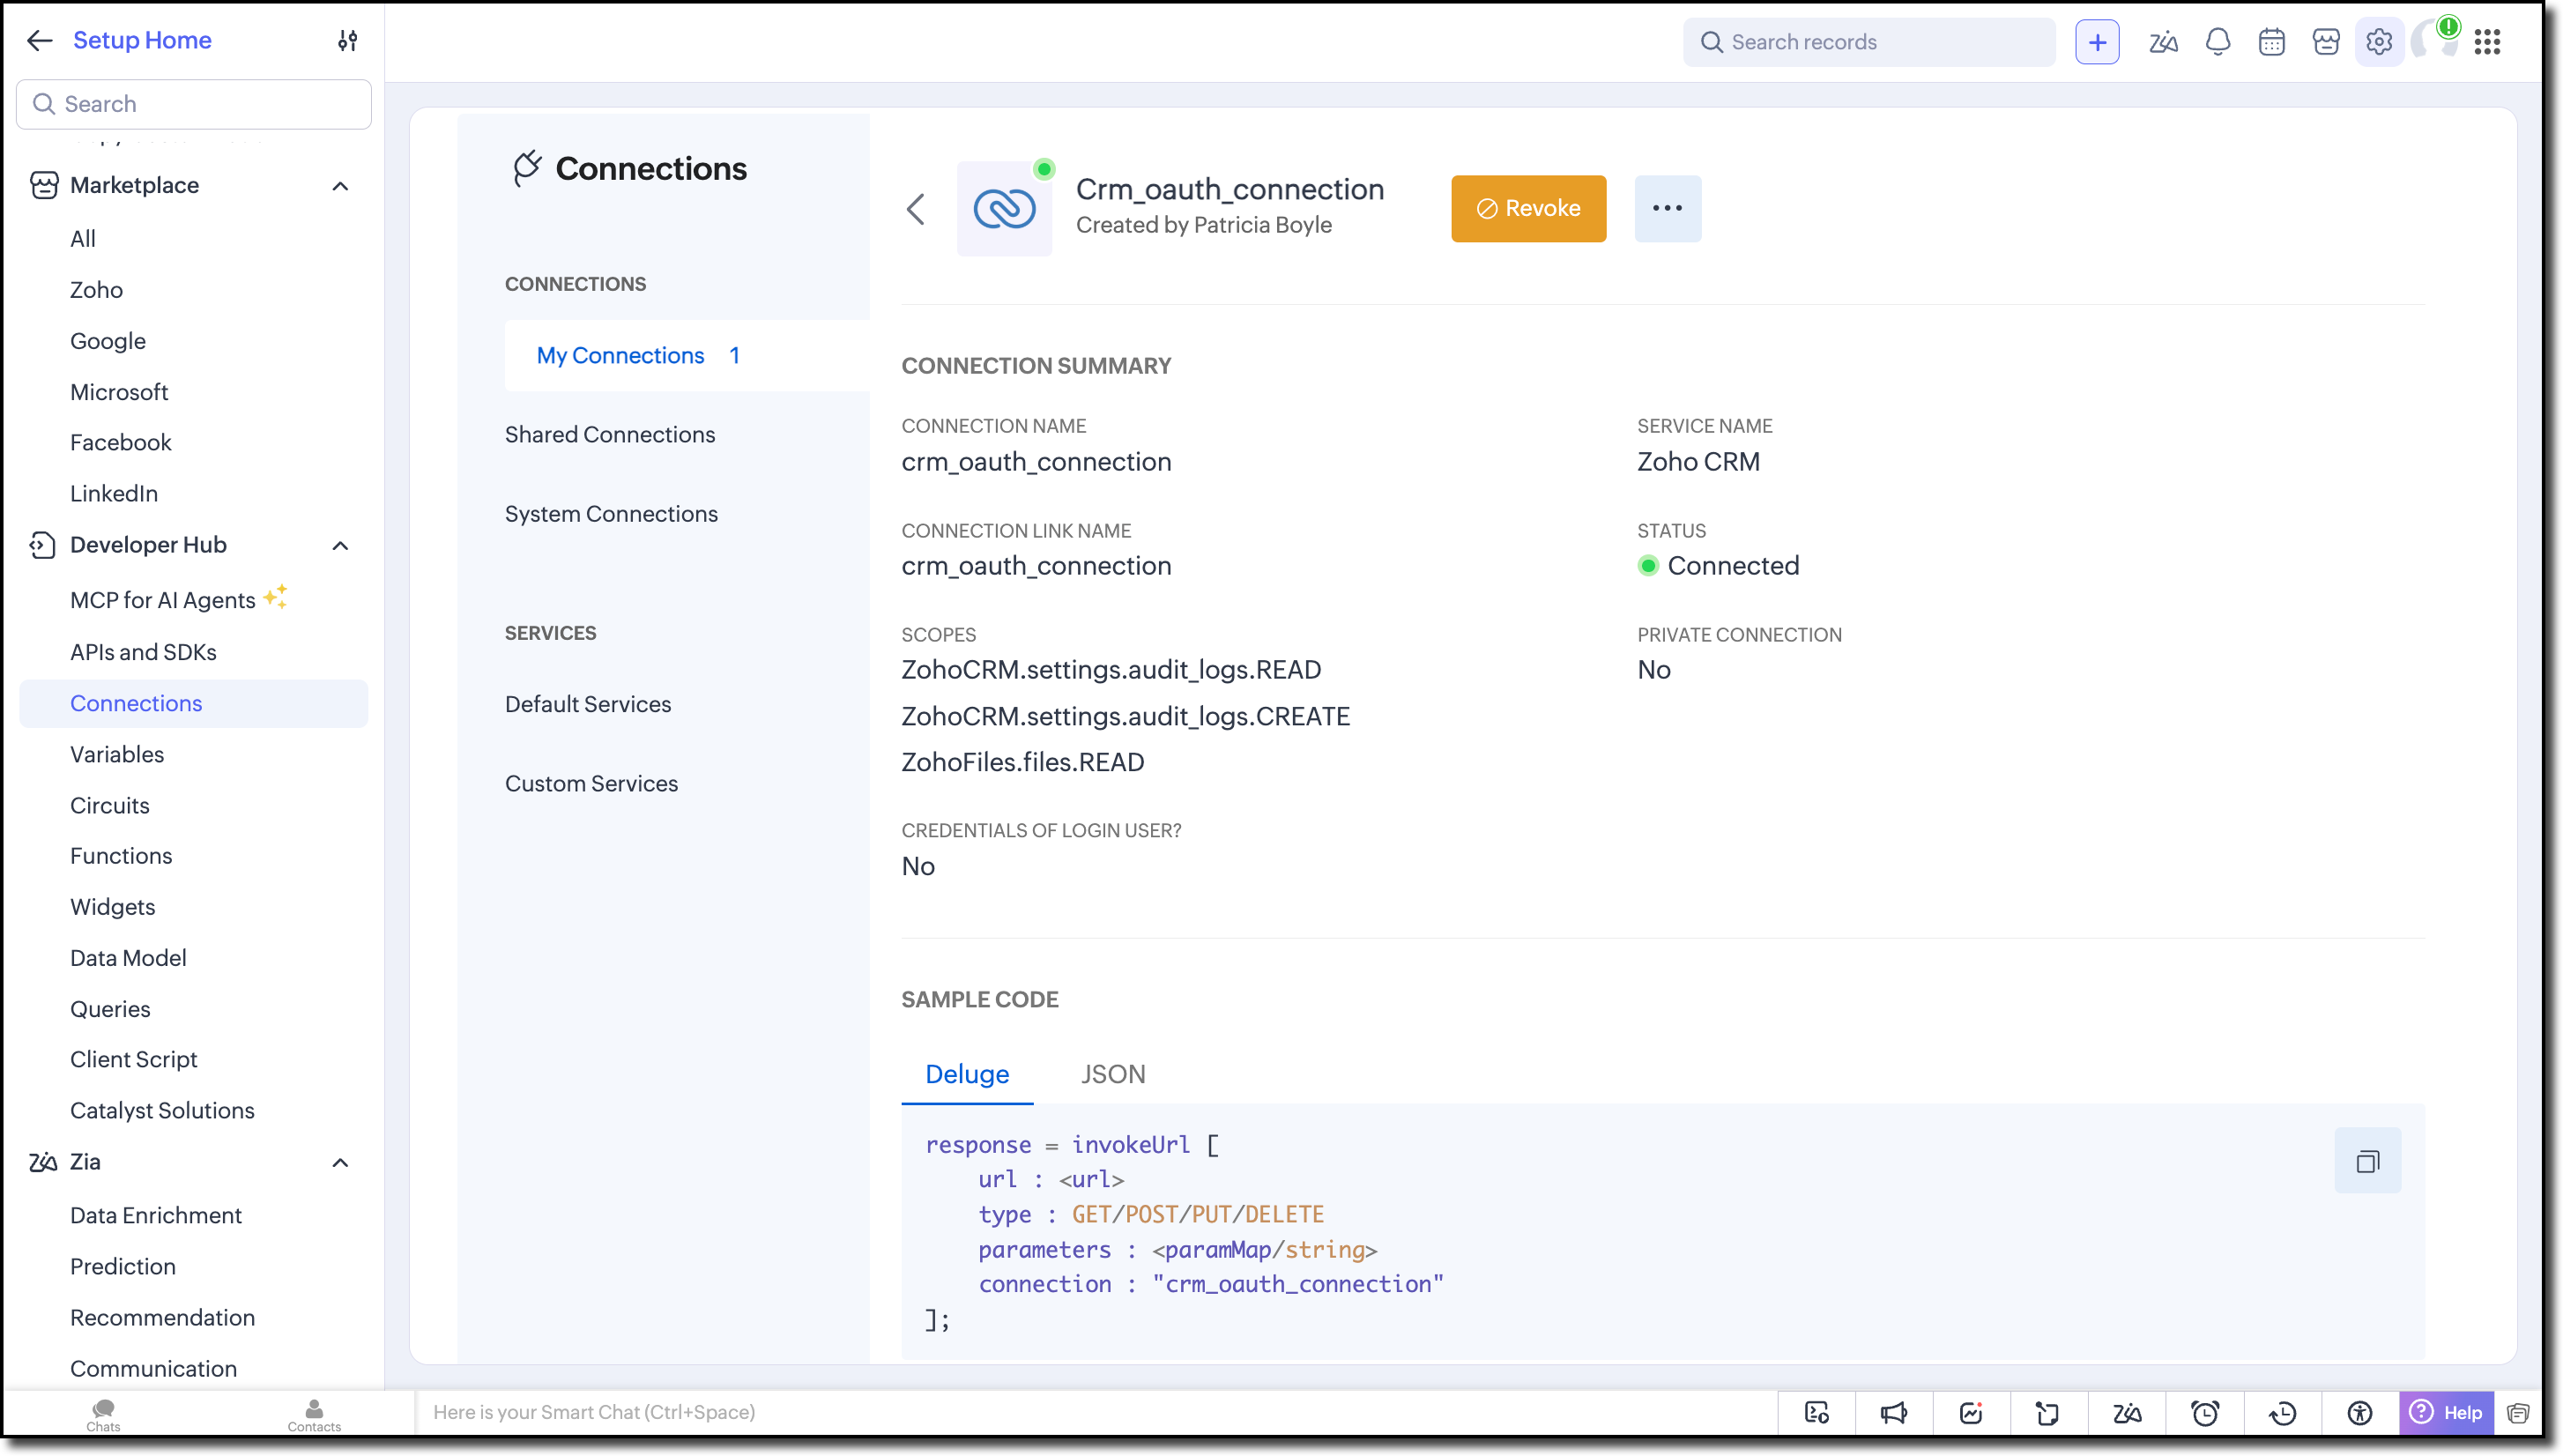This screenshot has width=2563, height=1456.
Task: Switch to the JSON sample code tab
Action: [1112, 1074]
